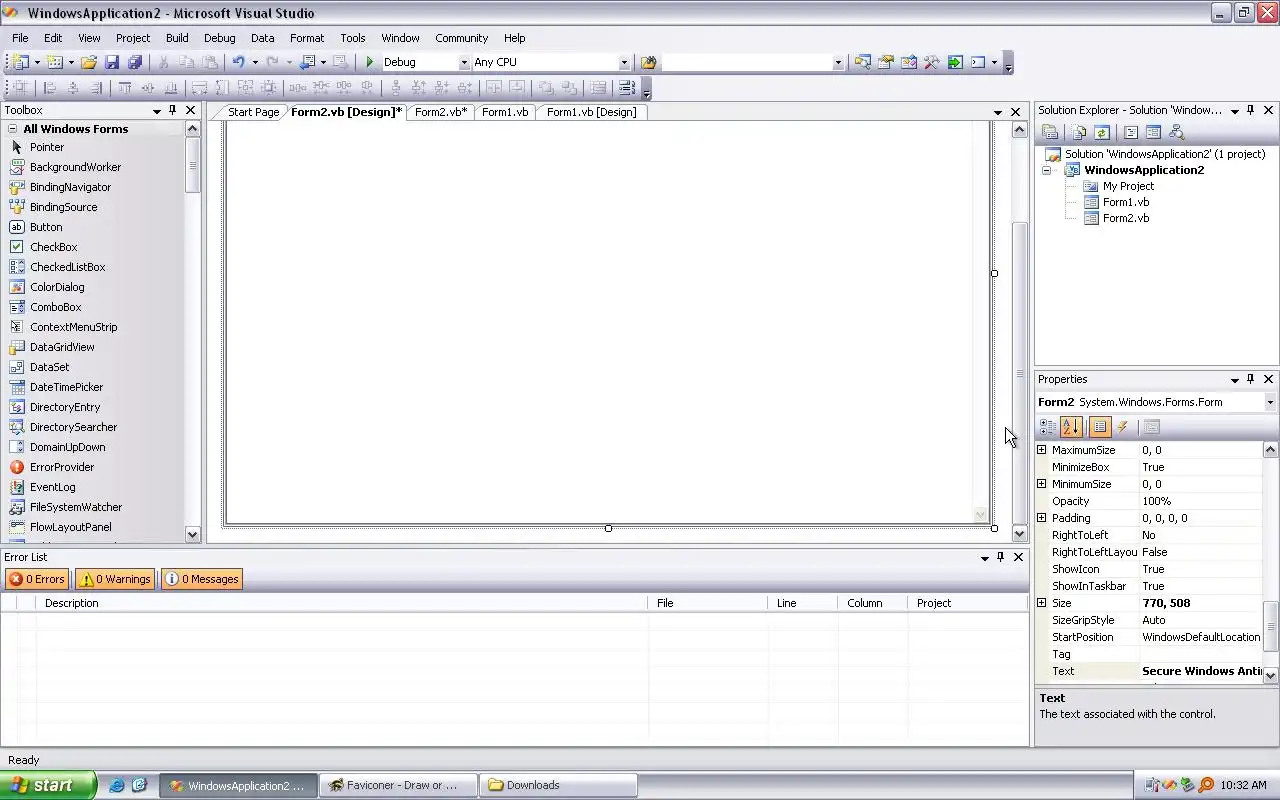Screen dimensions: 1280x800
Task: Open the Debug configuration dropdown
Action: [x=463, y=63]
